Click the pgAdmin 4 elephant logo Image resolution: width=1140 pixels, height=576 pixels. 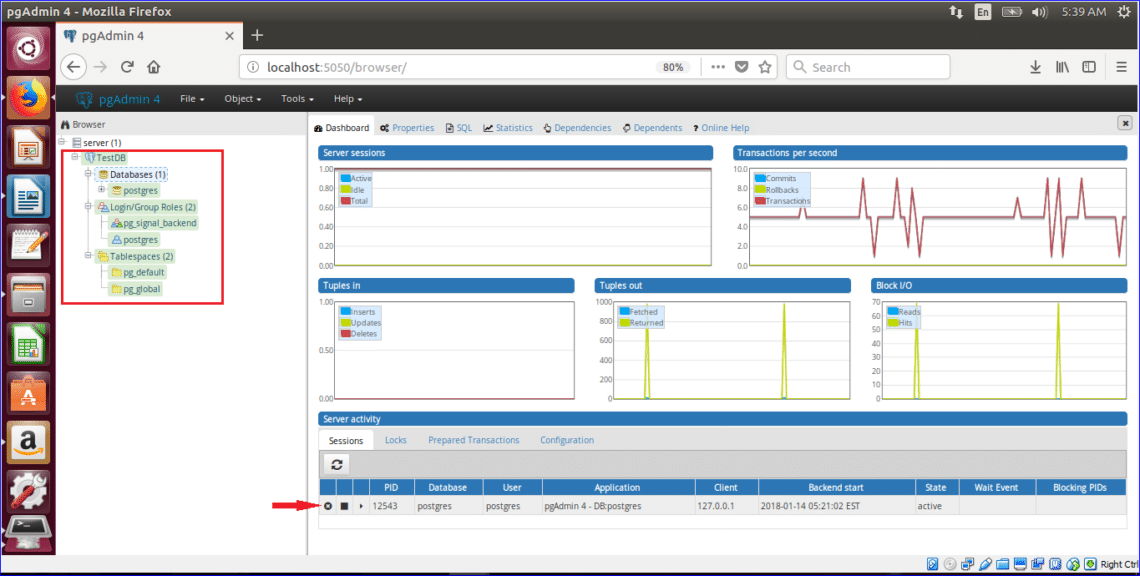point(85,99)
